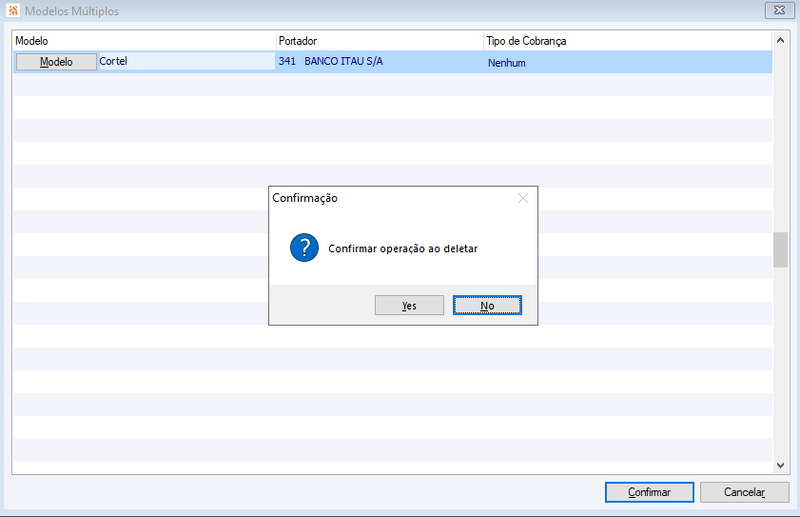
Task: Click the blue question mark icon
Action: [x=304, y=248]
